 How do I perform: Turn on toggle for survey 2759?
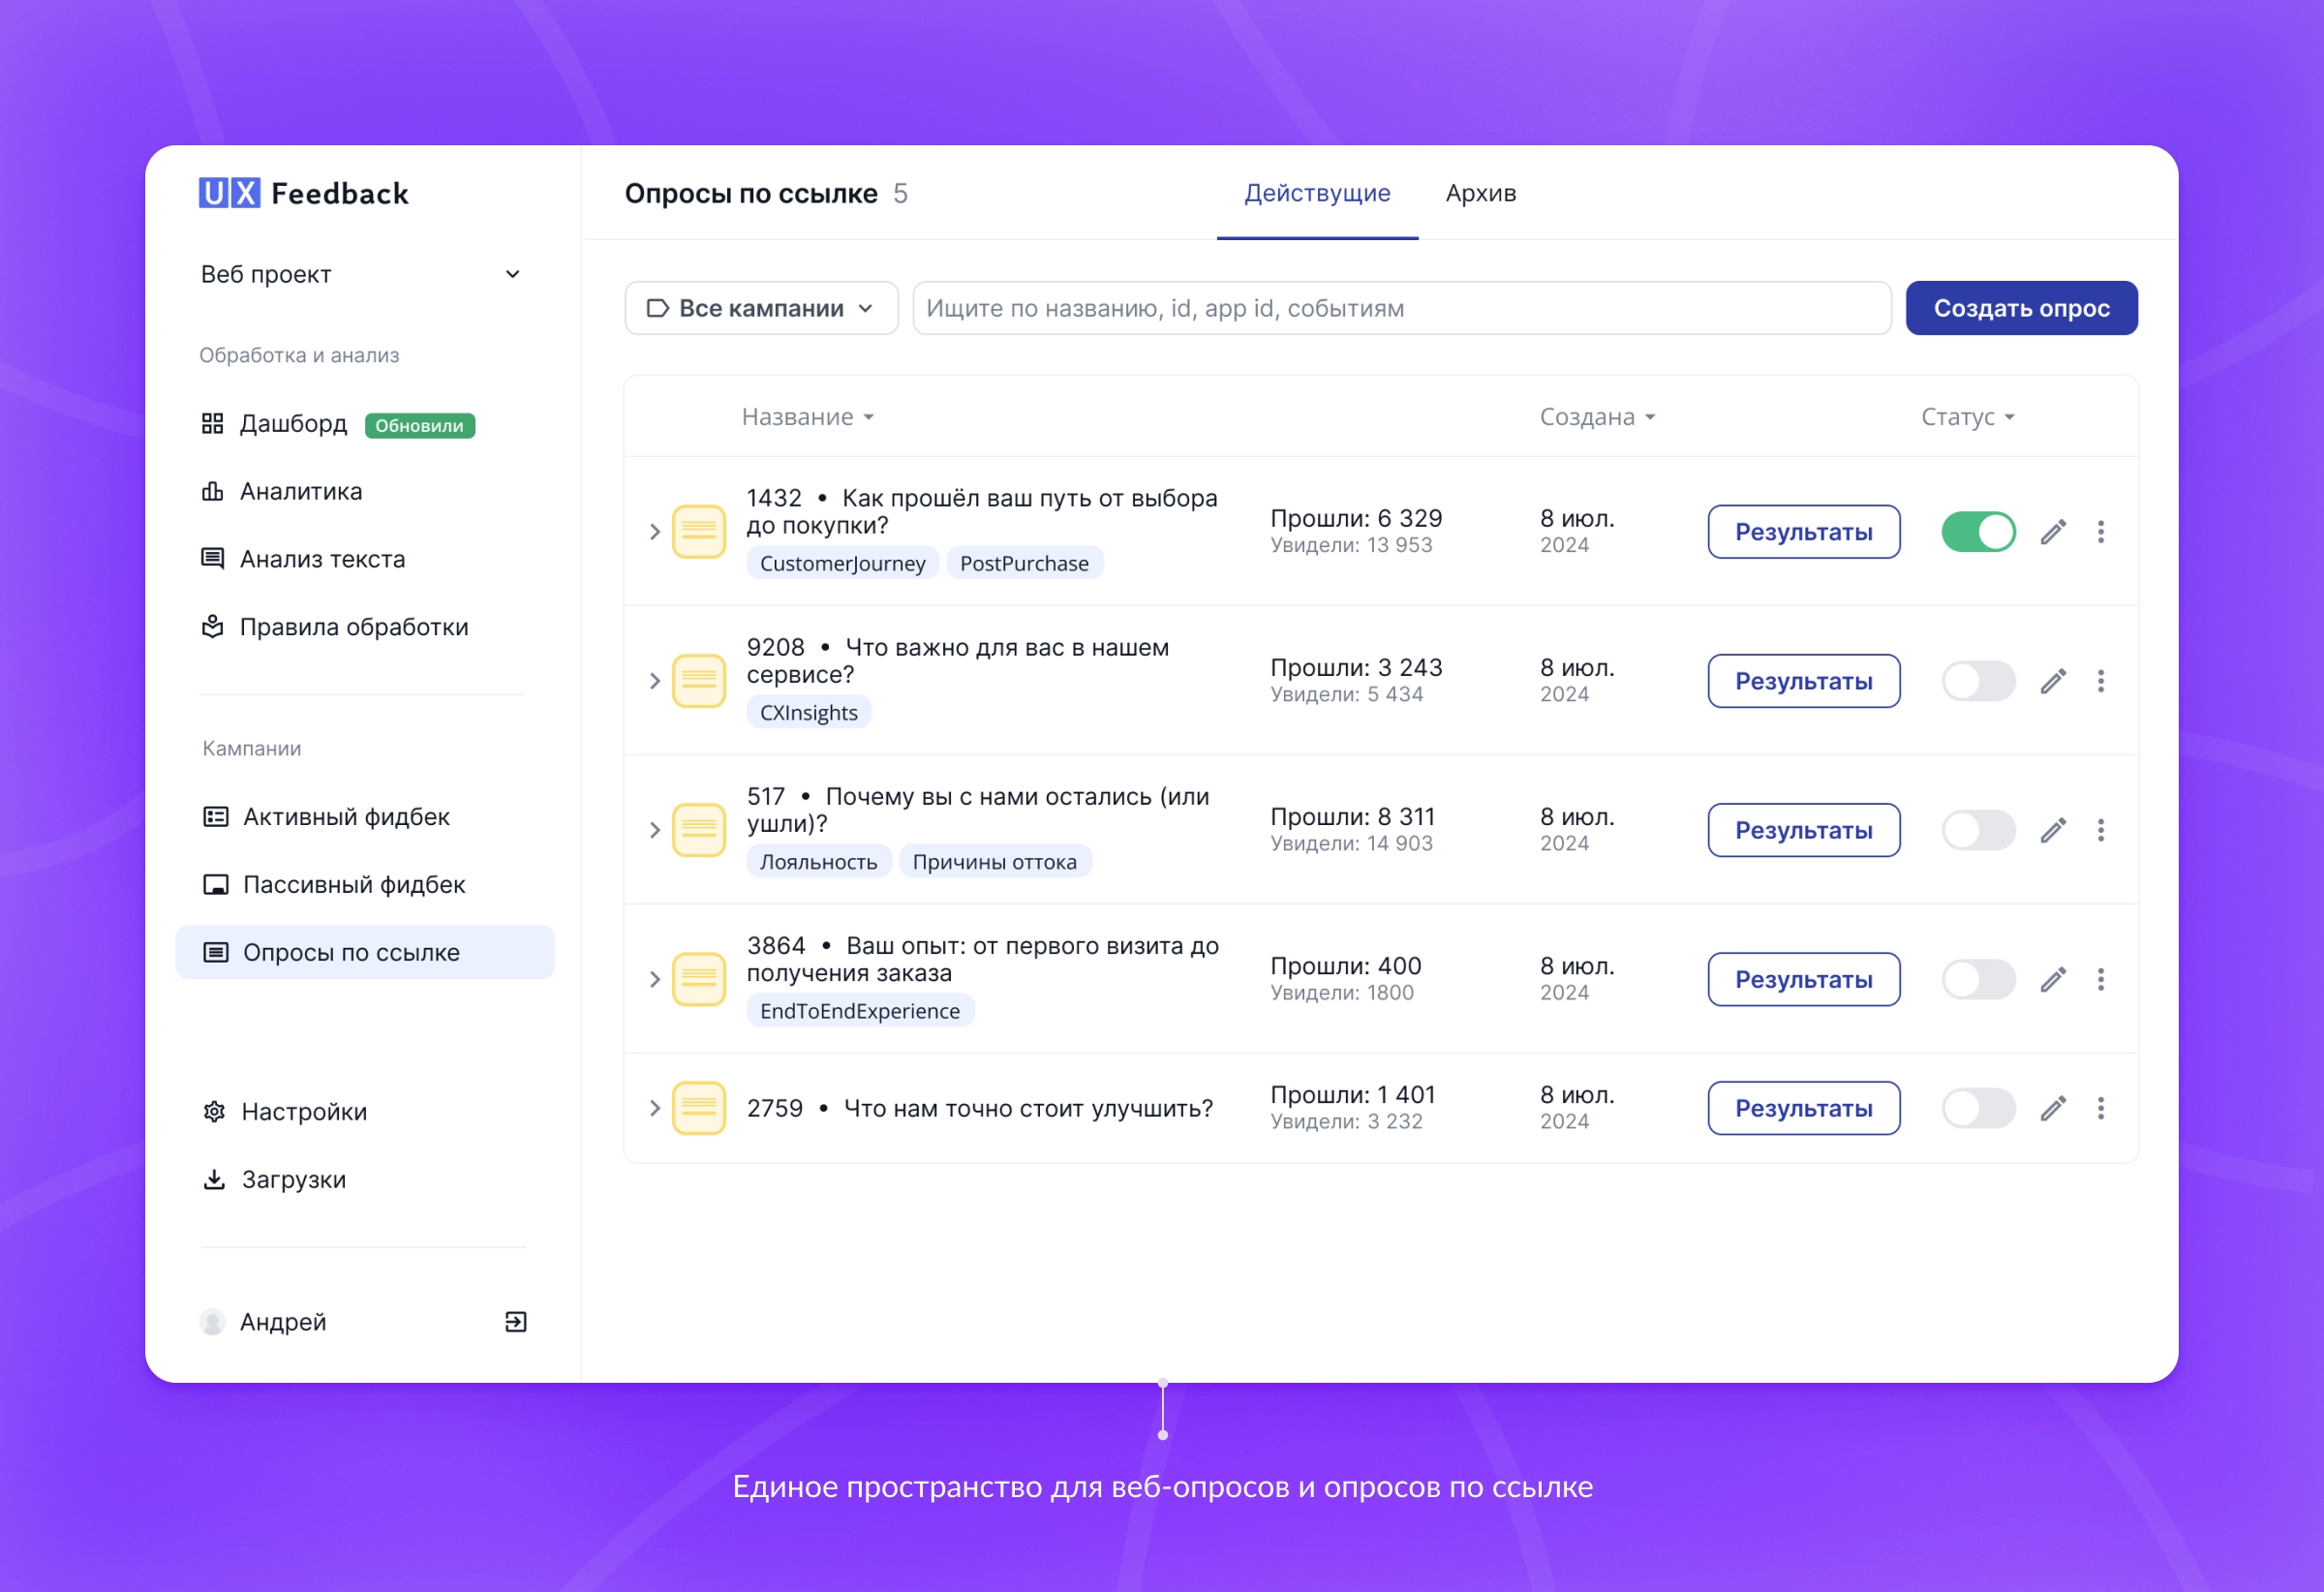tap(1977, 1108)
